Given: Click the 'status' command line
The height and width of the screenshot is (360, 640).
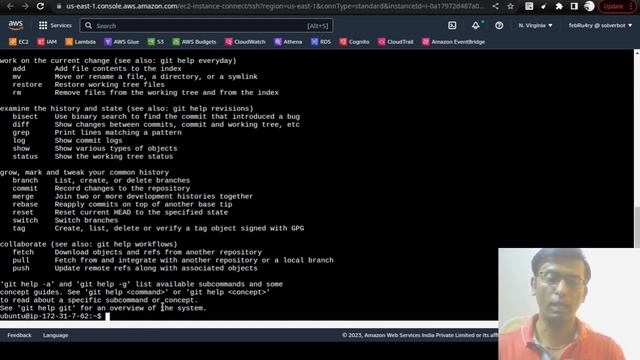Looking at the screenshot, I should (x=92, y=156).
